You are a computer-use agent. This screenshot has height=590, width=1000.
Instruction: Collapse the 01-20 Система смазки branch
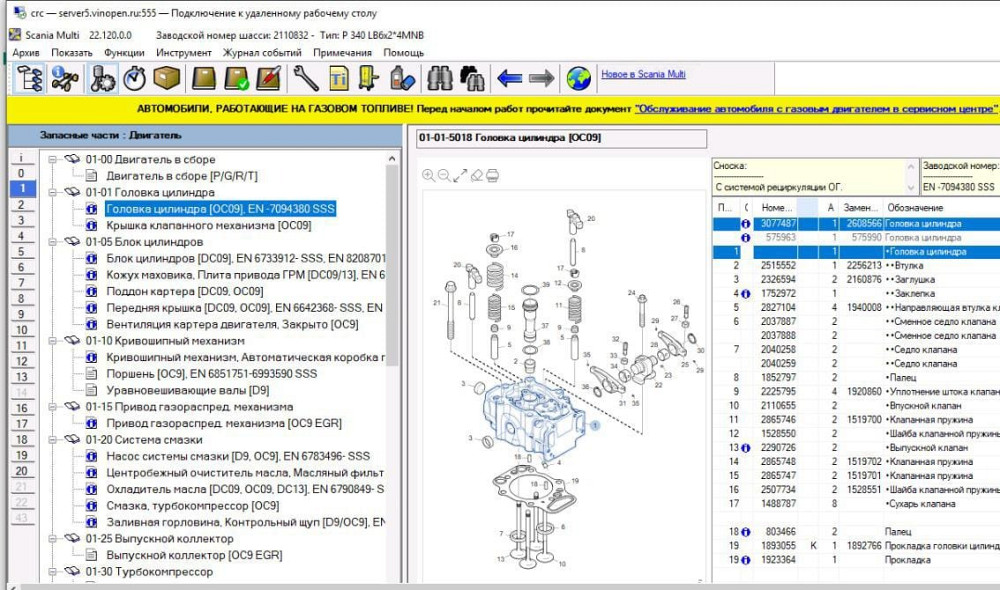coord(52,440)
